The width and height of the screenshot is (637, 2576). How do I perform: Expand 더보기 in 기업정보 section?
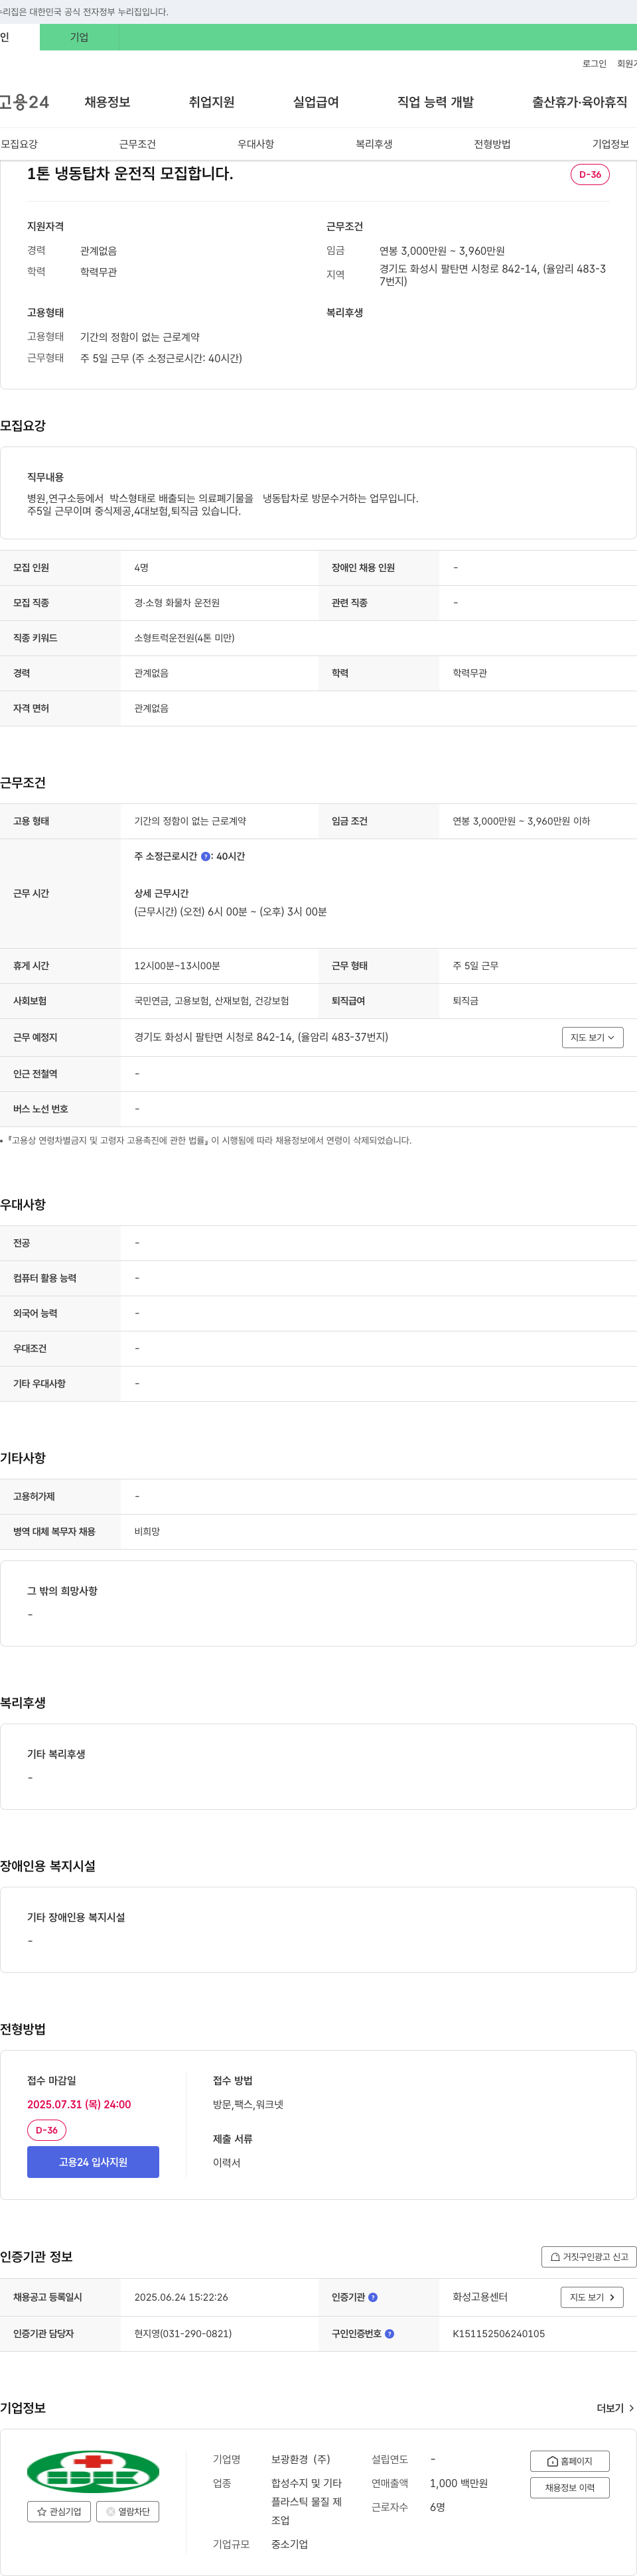click(615, 2408)
